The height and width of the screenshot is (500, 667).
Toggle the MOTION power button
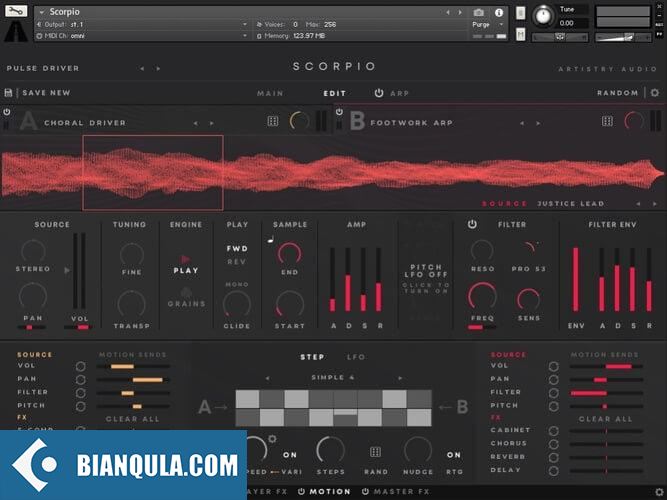click(301, 491)
